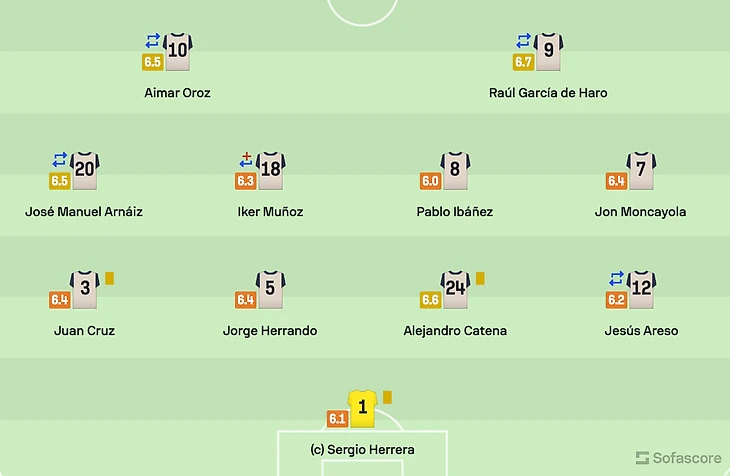Click the yellow card next to Juan Cruz
The width and height of the screenshot is (730, 476).
click(x=110, y=279)
